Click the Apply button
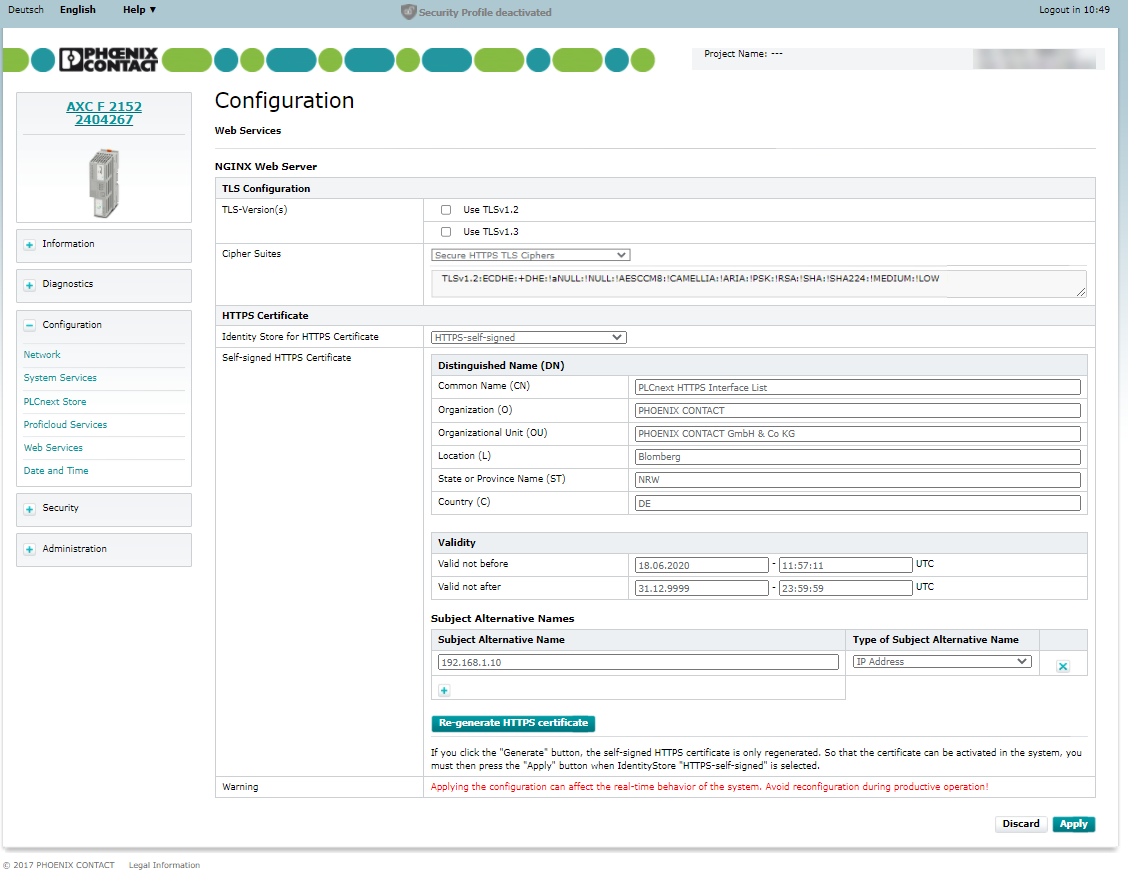 (1073, 824)
